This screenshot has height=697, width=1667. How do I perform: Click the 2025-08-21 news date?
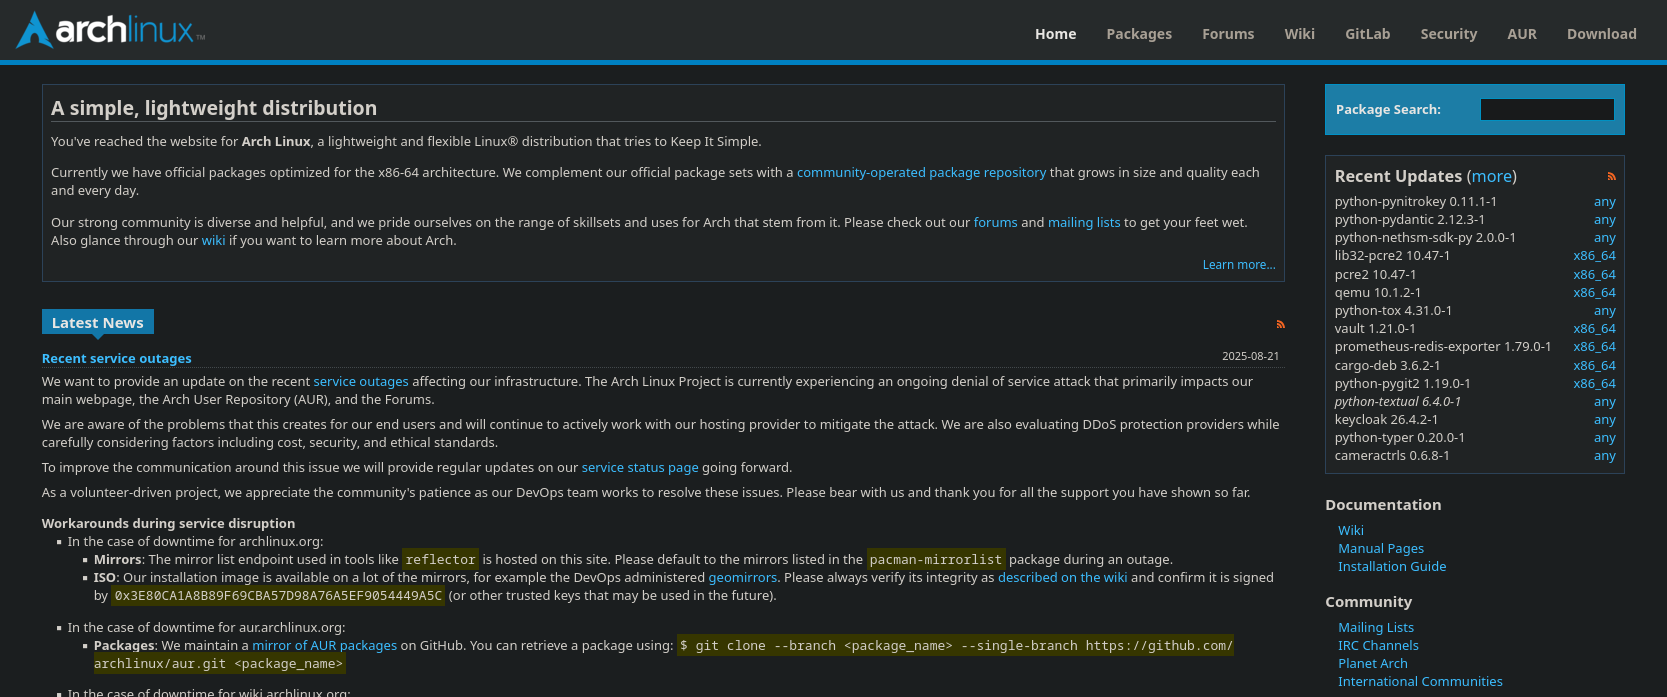tap(1250, 356)
